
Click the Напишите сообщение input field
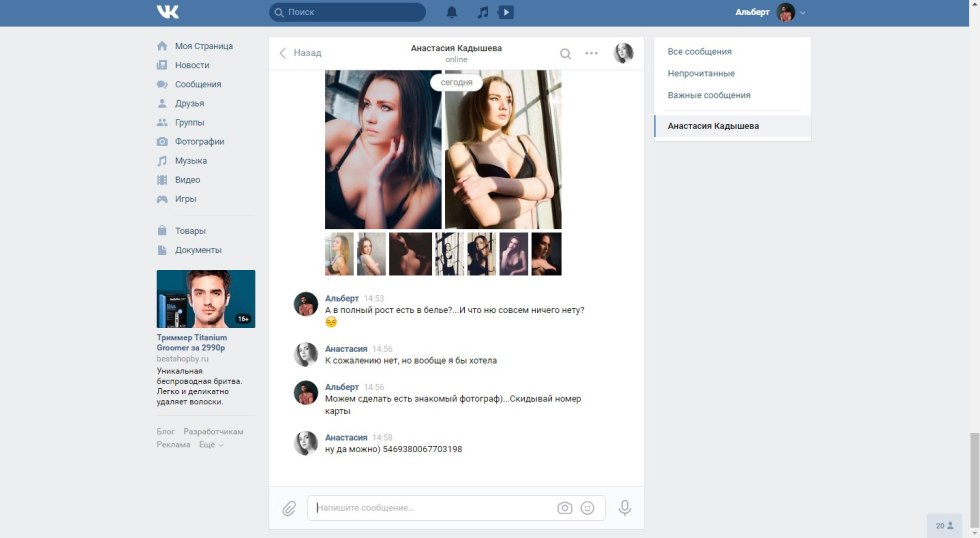[x=430, y=508]
